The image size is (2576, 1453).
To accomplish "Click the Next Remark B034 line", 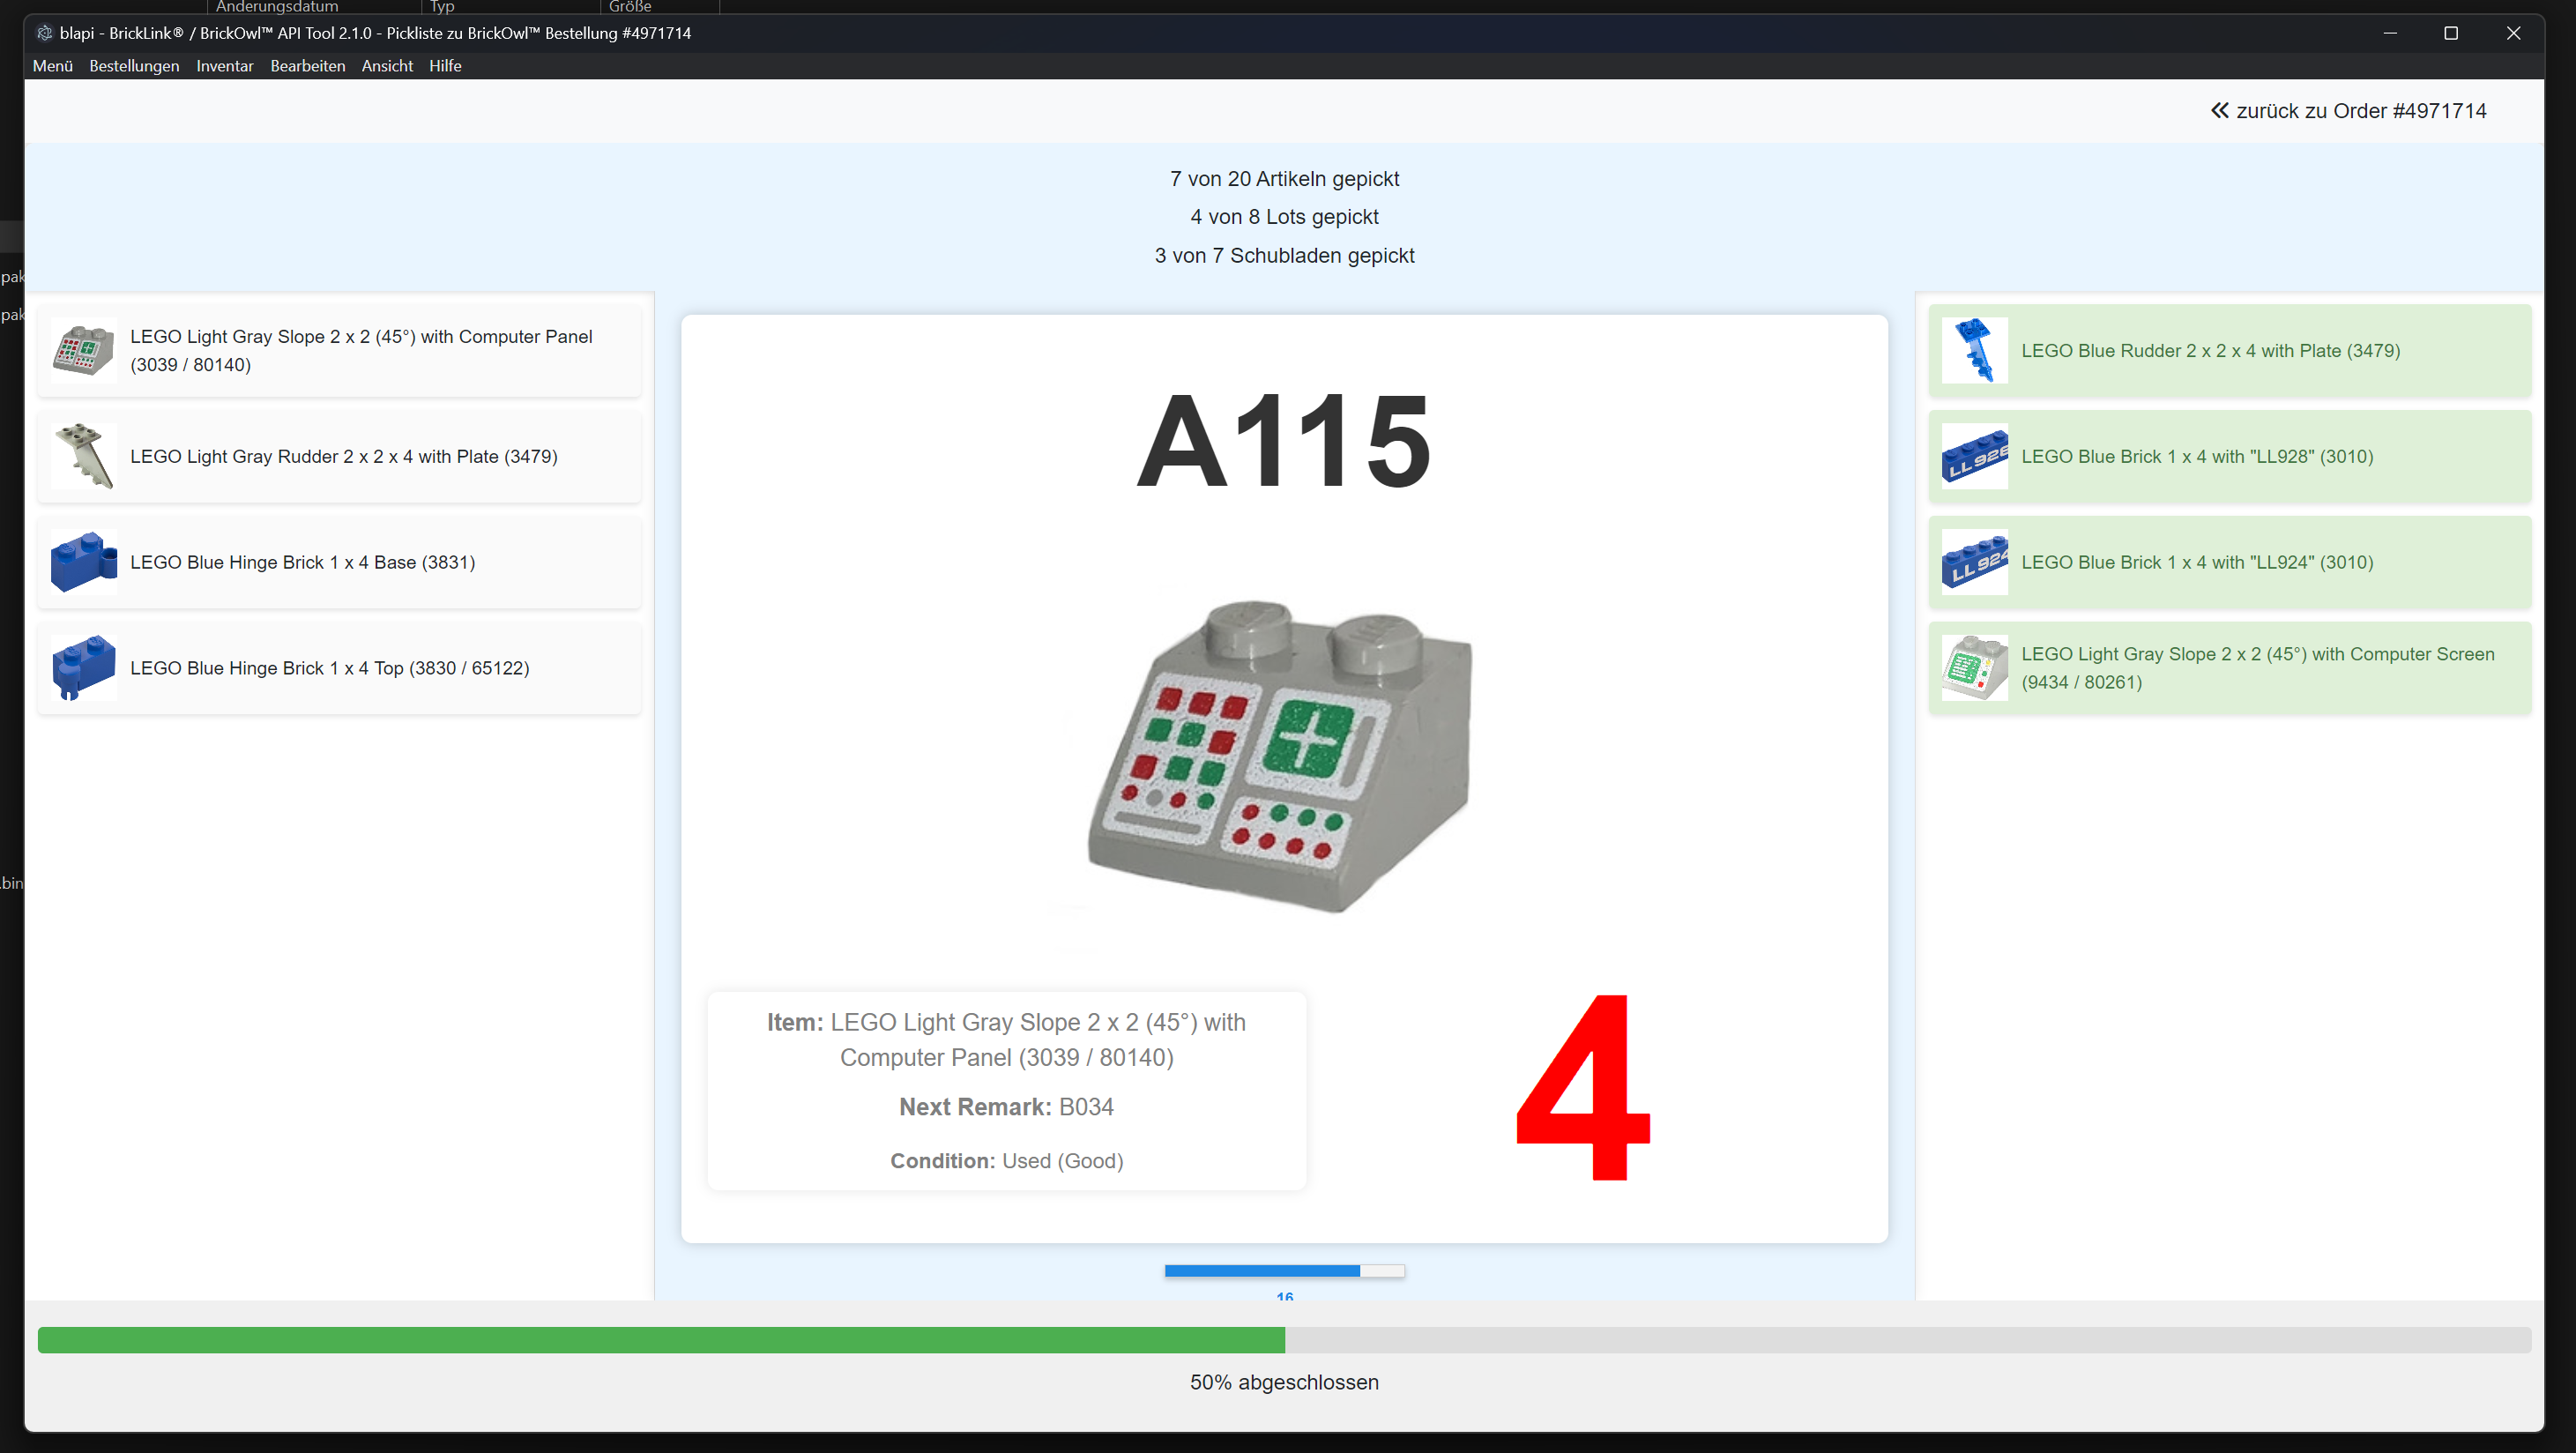I will coord(1006,1107).
